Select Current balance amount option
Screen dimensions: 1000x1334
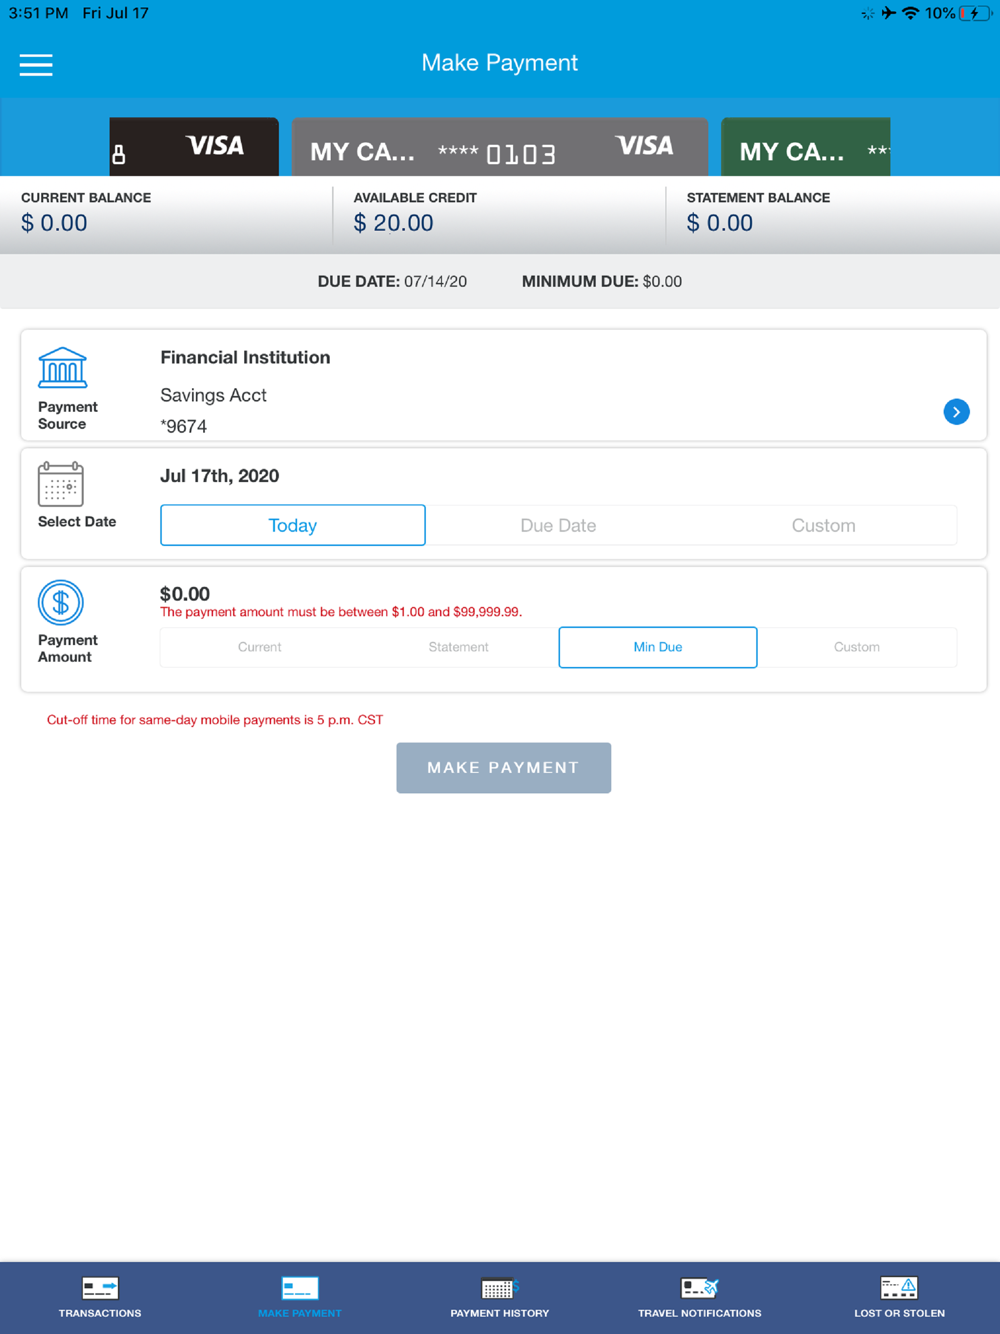(x=260, y=647)
